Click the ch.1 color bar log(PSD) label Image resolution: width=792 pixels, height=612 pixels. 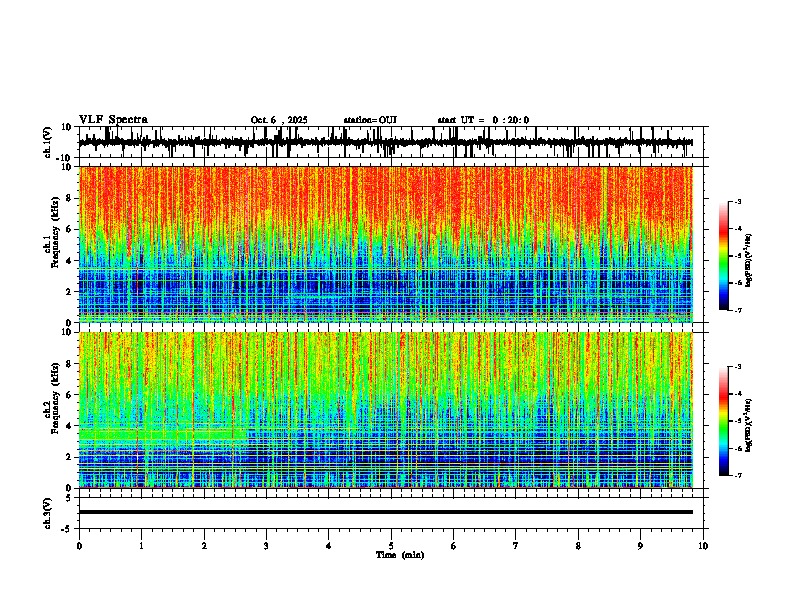pyautogui.click(x=748, y=260)
